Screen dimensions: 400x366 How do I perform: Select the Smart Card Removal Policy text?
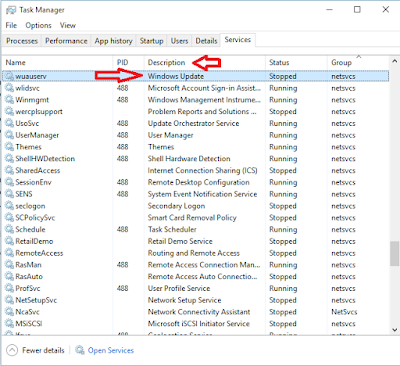tap(192, 218)
